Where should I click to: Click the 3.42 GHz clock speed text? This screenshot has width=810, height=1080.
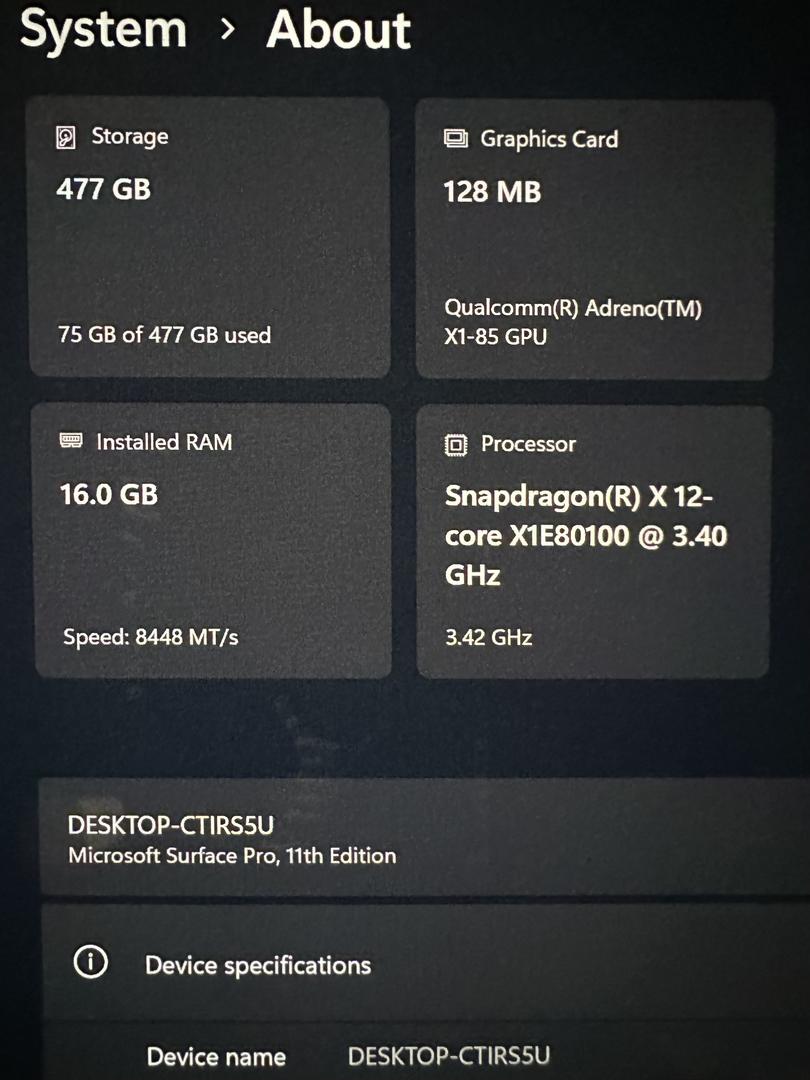[488, 637]
